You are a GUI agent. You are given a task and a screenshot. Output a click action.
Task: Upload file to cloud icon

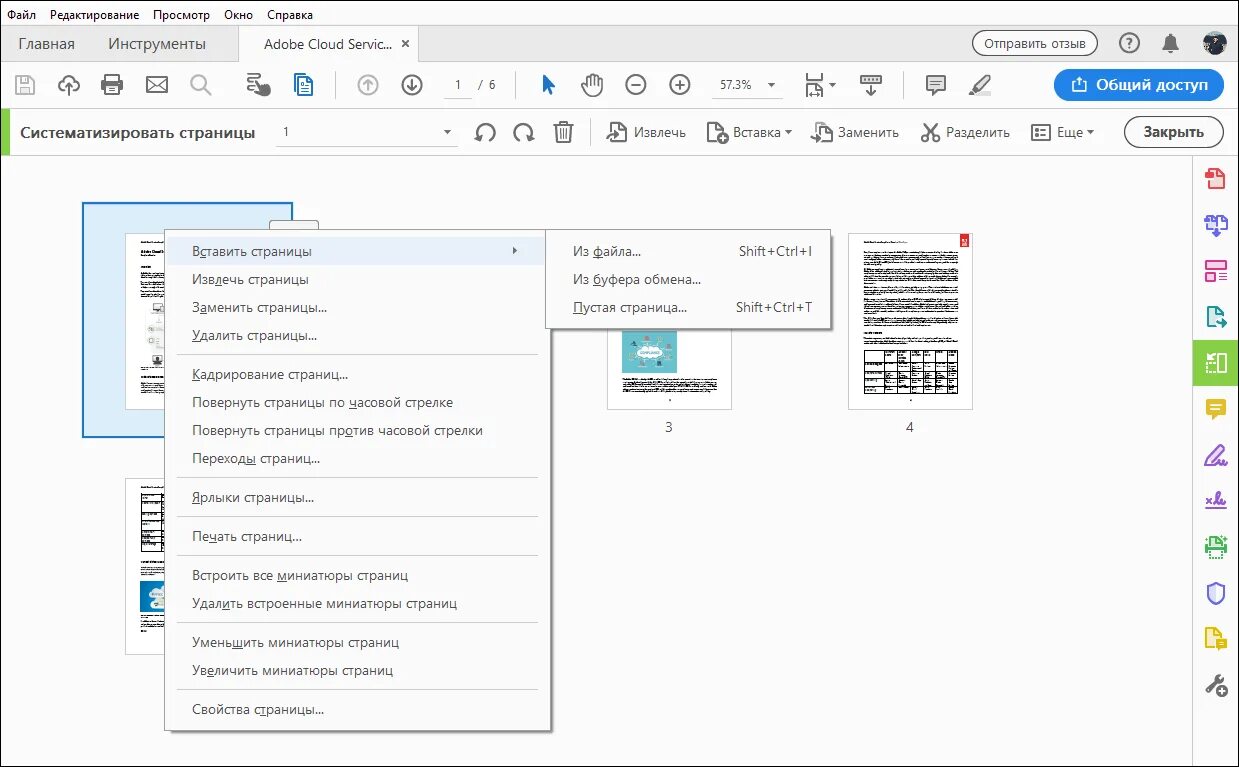pyautogui.click(x=69, y=85)
